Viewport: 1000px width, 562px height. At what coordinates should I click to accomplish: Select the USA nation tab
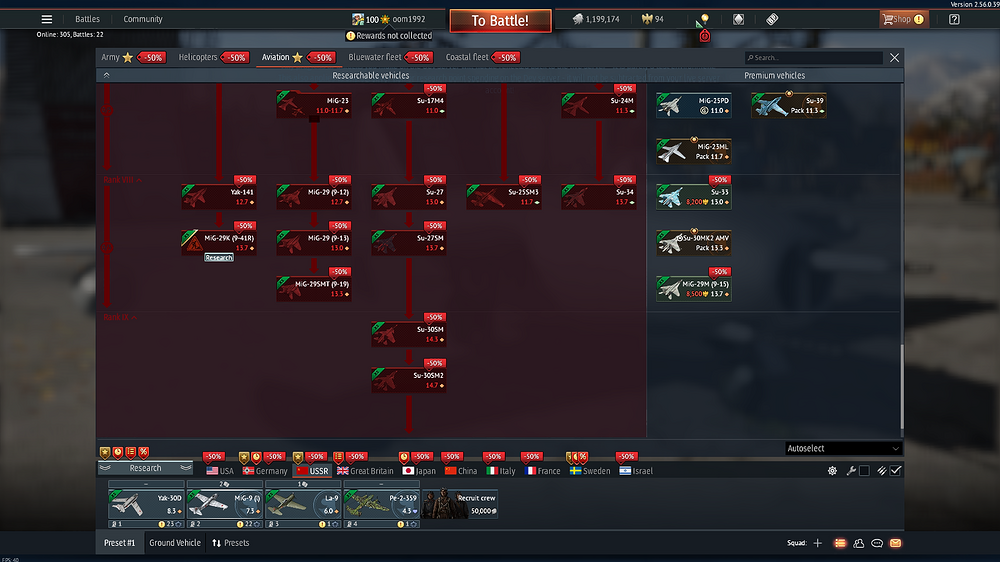[x=220, y=471]
